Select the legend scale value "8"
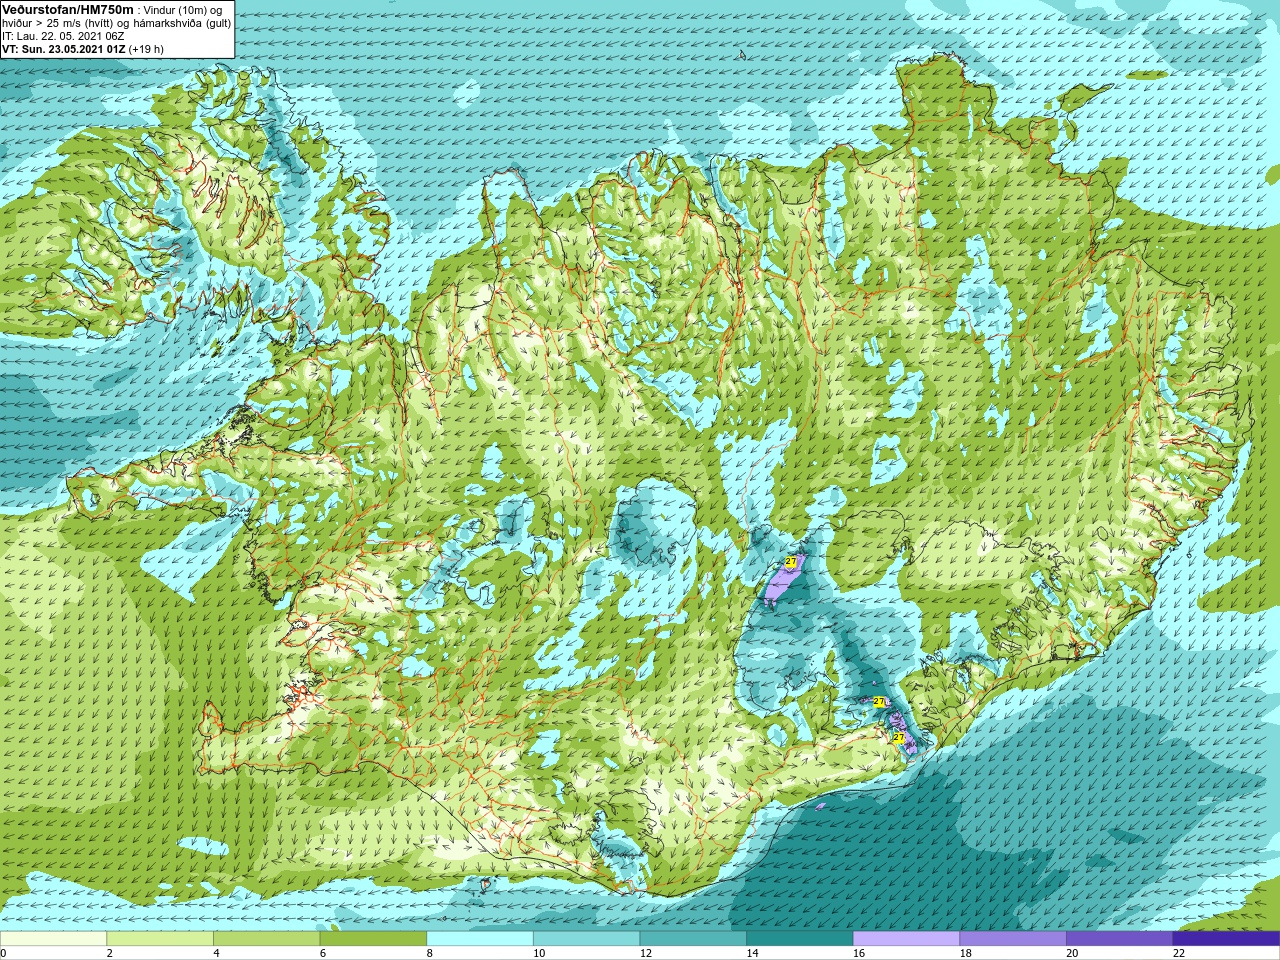Image resolution: width=1280 pixels, height=960 pixels. pyautogui.click(x=430, y=953)
